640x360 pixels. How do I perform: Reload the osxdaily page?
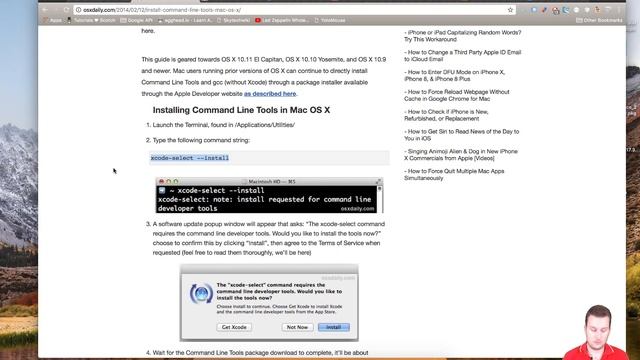(67, 10)
